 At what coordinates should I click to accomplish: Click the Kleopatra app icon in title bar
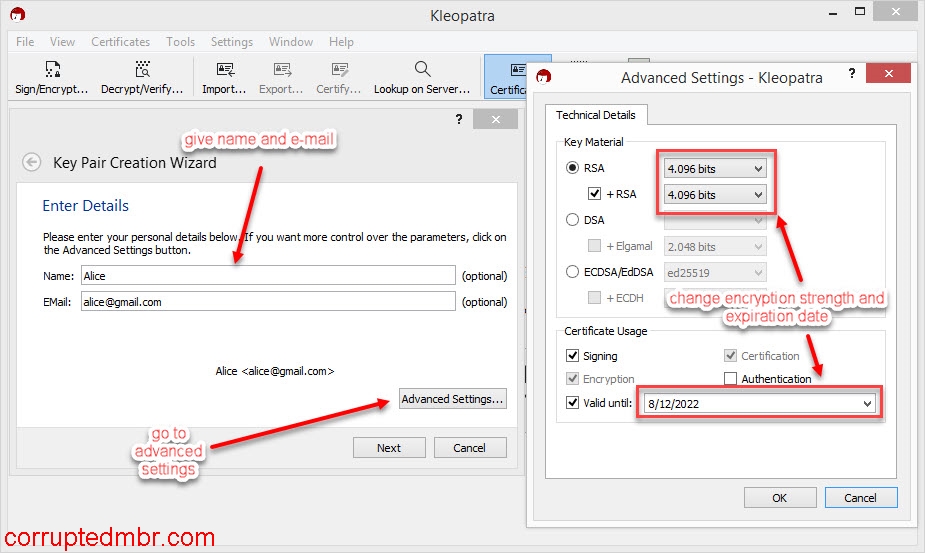pos(18,14)
